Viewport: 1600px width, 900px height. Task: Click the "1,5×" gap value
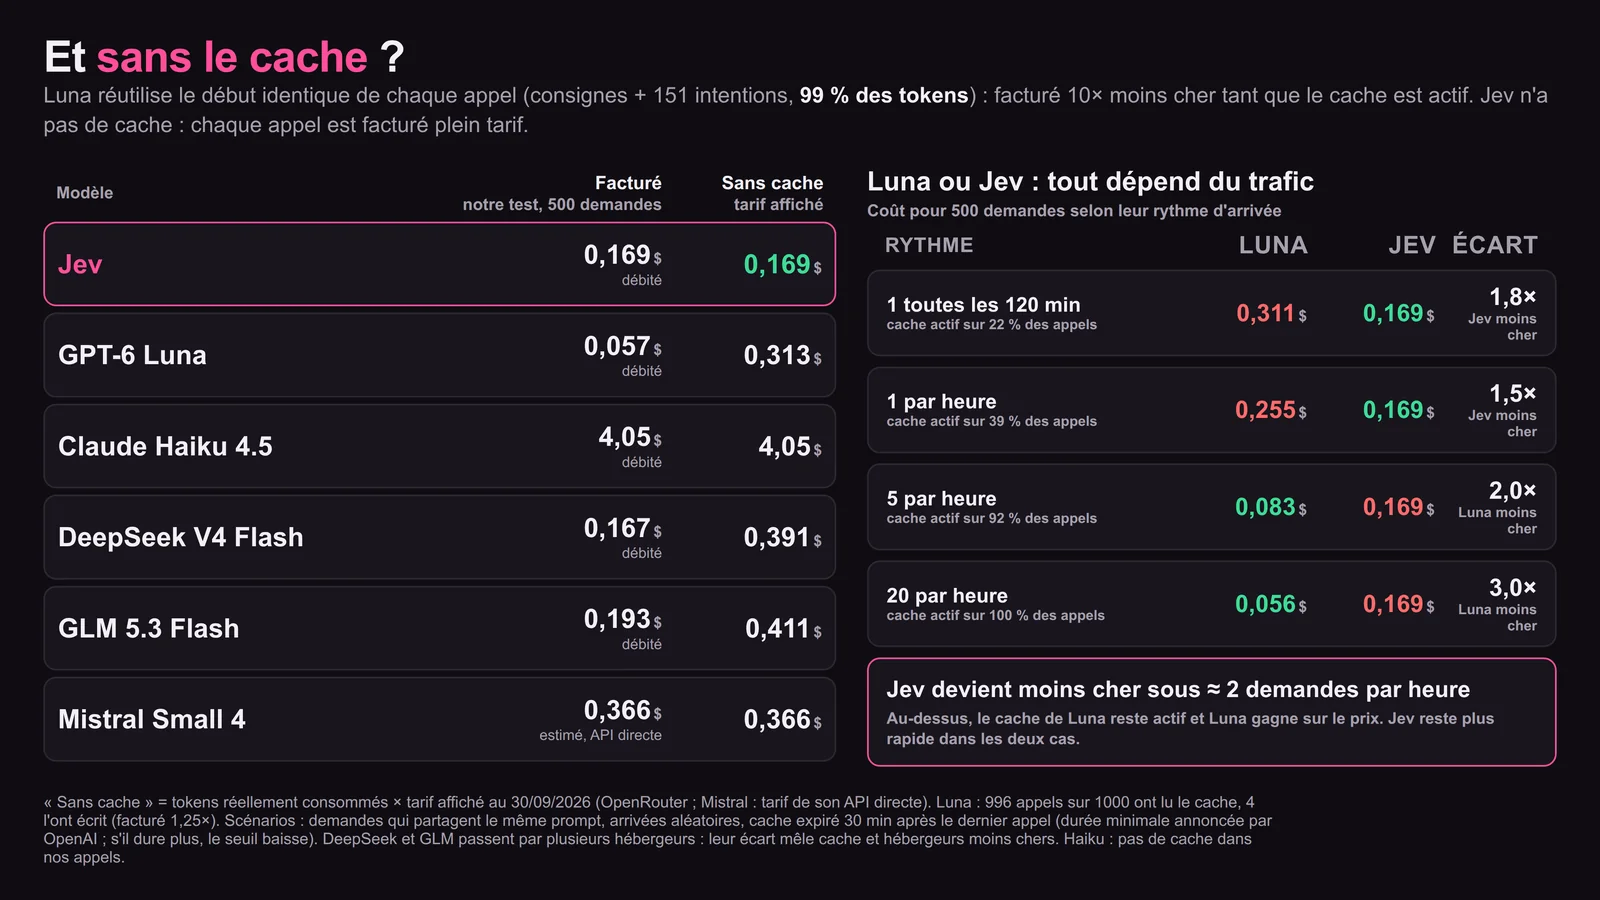[1512, 394]
